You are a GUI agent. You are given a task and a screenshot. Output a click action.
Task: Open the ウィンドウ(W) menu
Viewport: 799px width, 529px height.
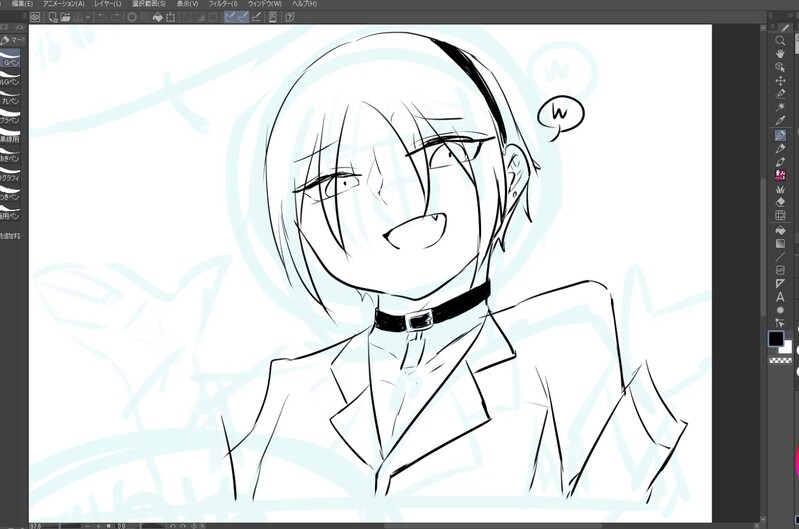pos(265,4)
